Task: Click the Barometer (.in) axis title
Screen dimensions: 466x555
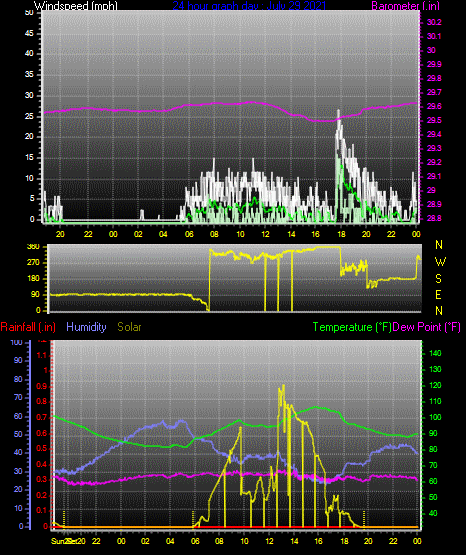Action: click(x=405, y=5)
